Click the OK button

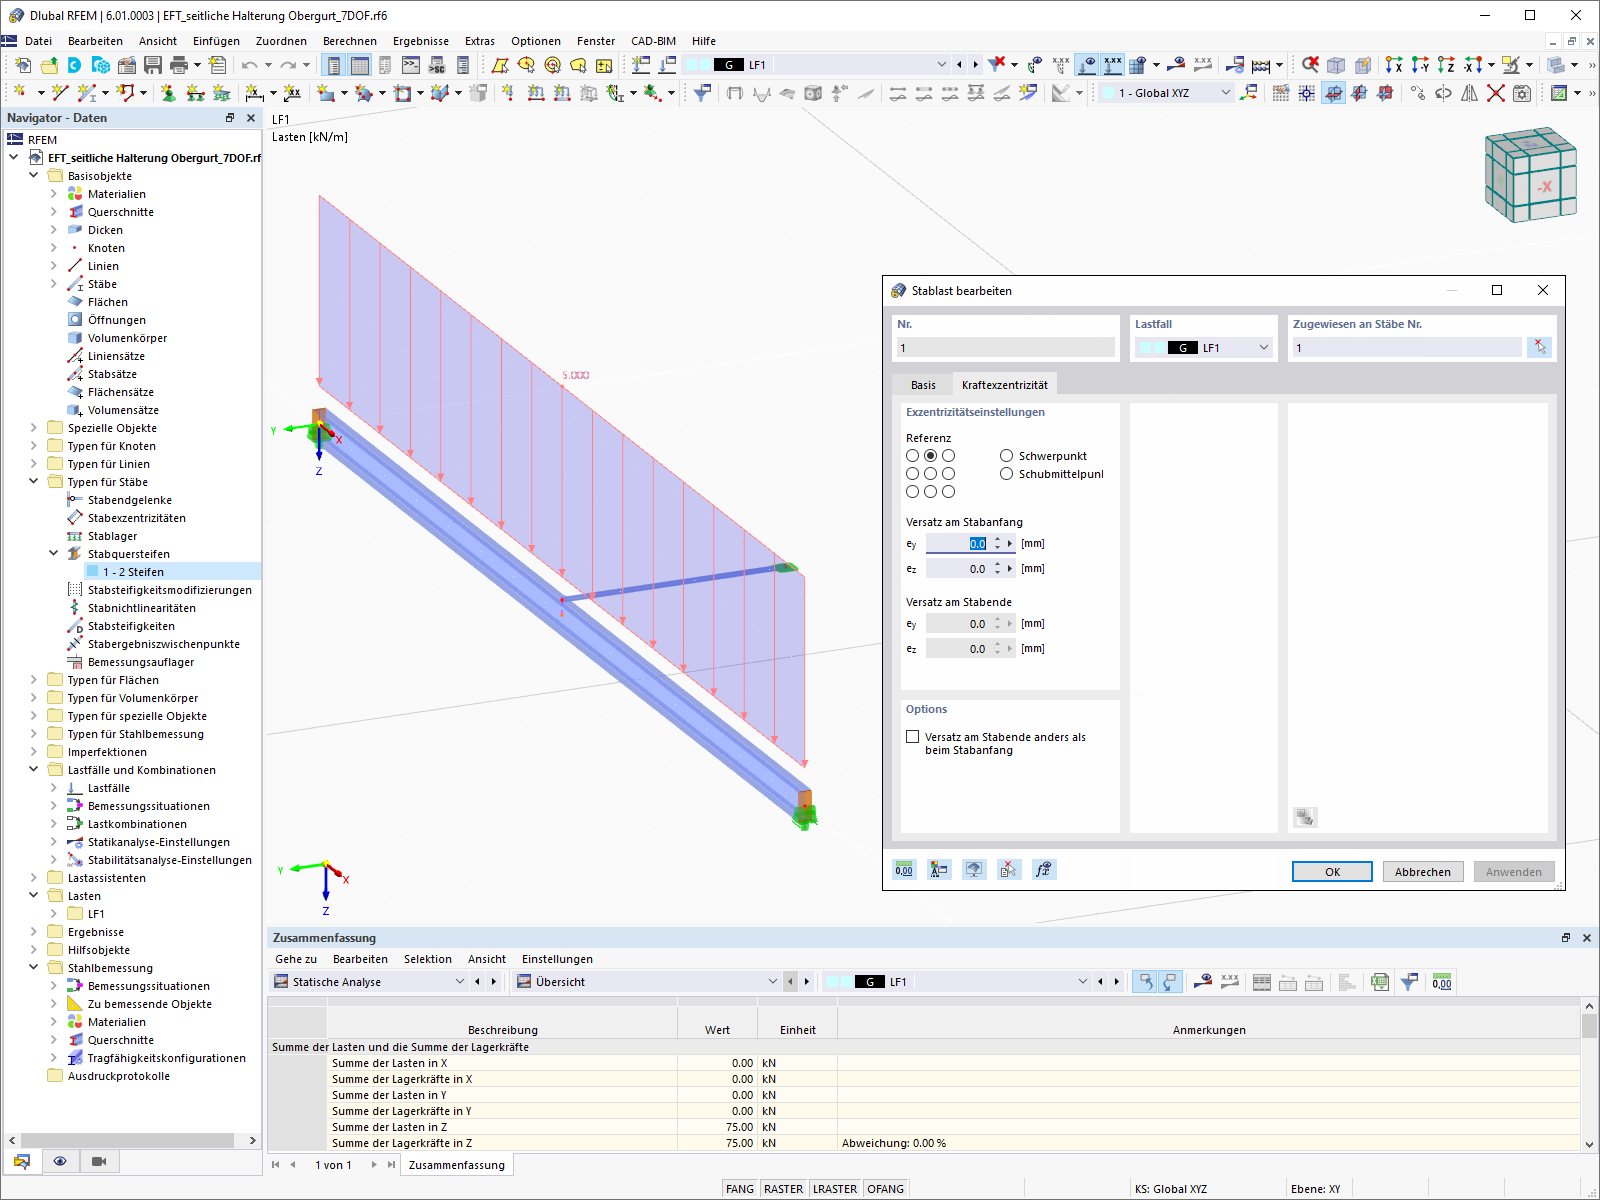point(1332,872)
